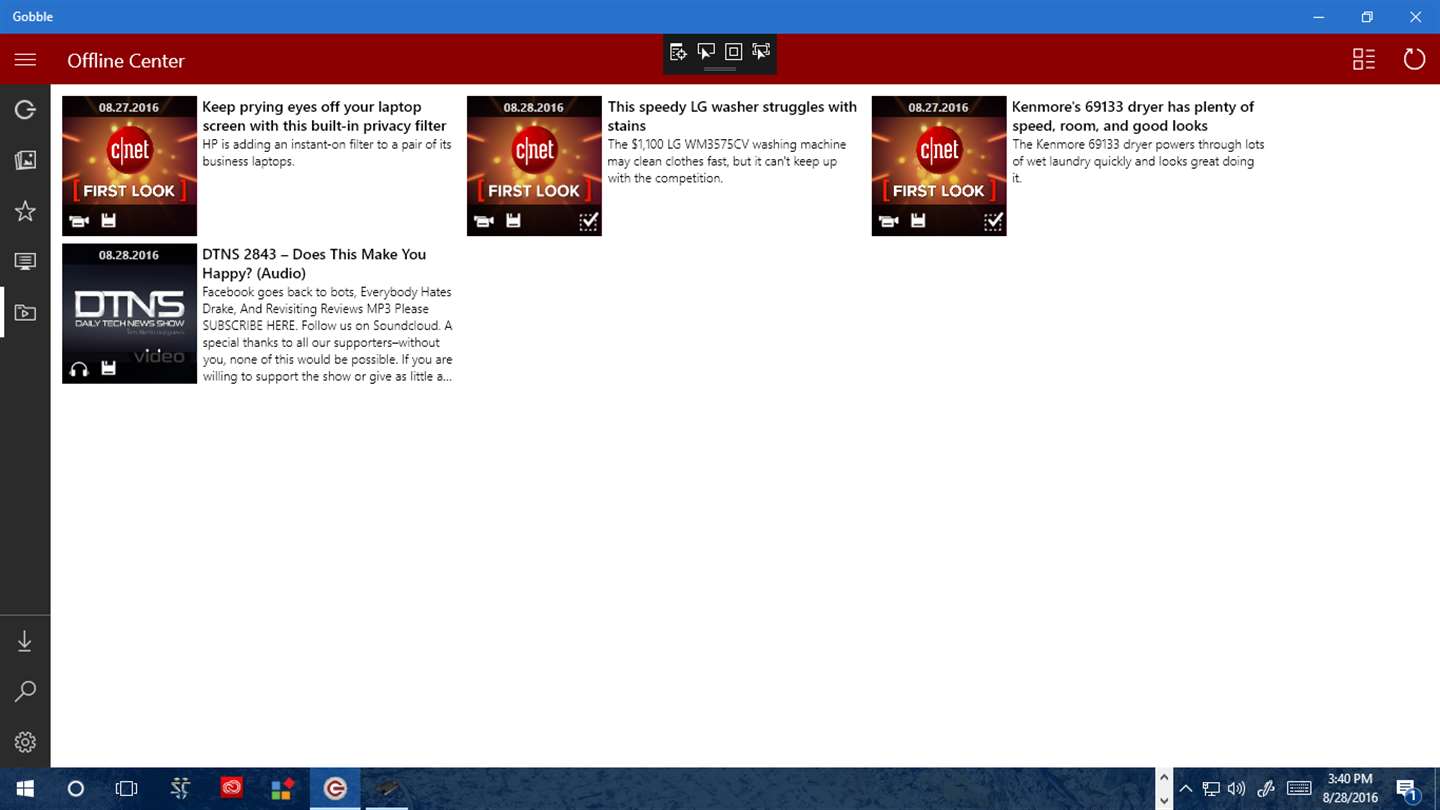Switch layout with the list view icon

(1364, 59)
